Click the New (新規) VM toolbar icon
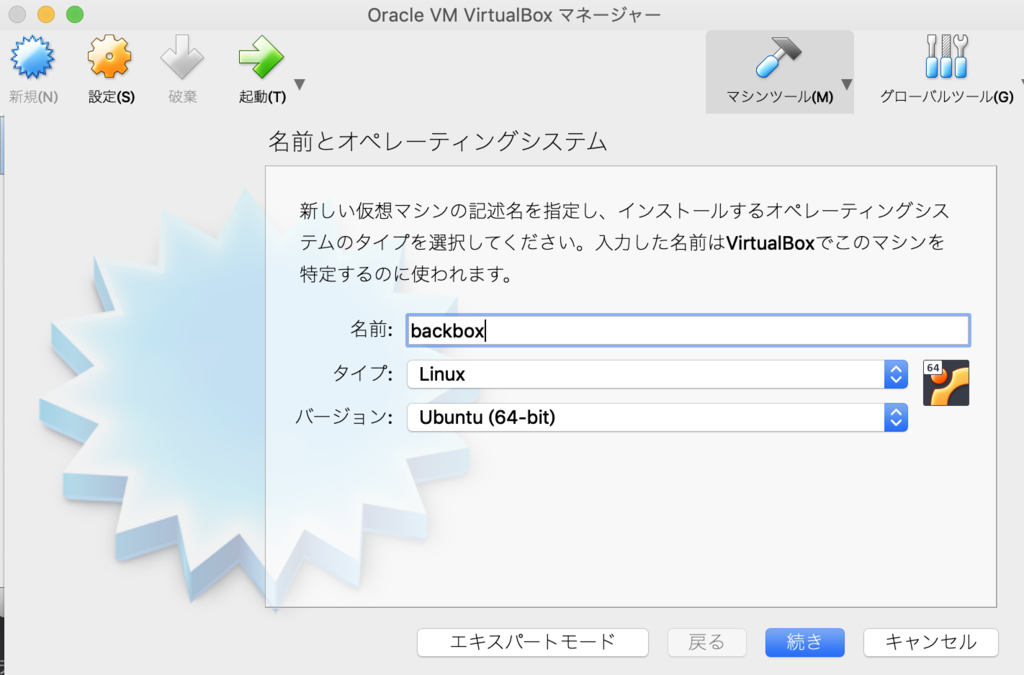The height and width of the screenshot is (675, 1024). pyautogui.click(x=32, y=58)
